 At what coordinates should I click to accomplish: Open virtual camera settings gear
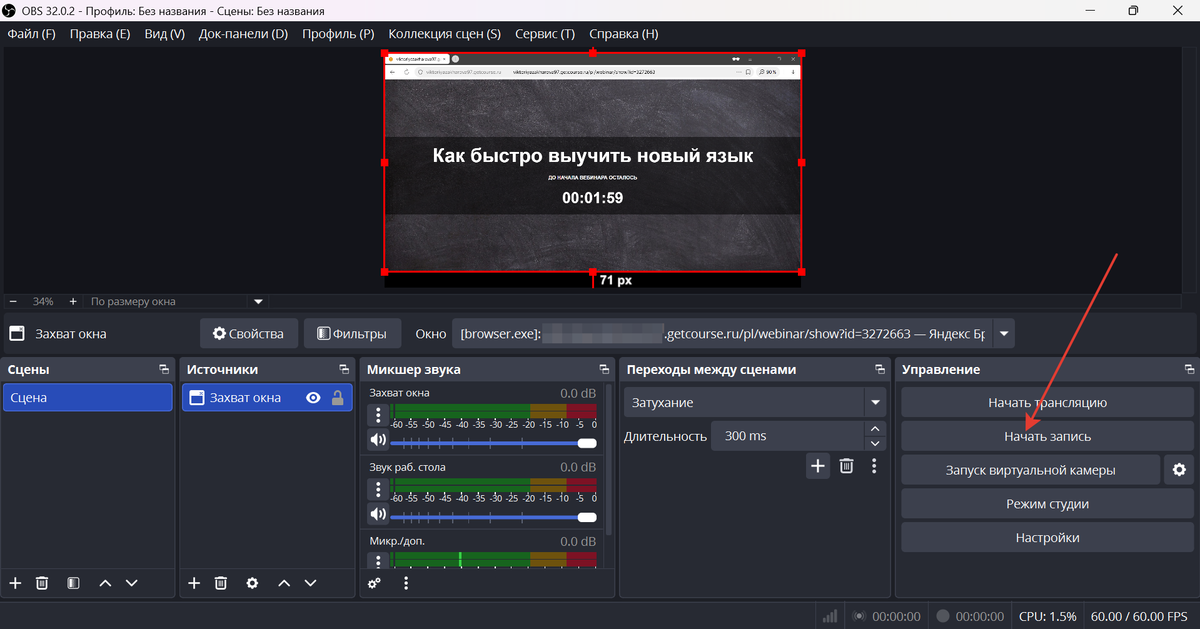tap(1179, 470)
